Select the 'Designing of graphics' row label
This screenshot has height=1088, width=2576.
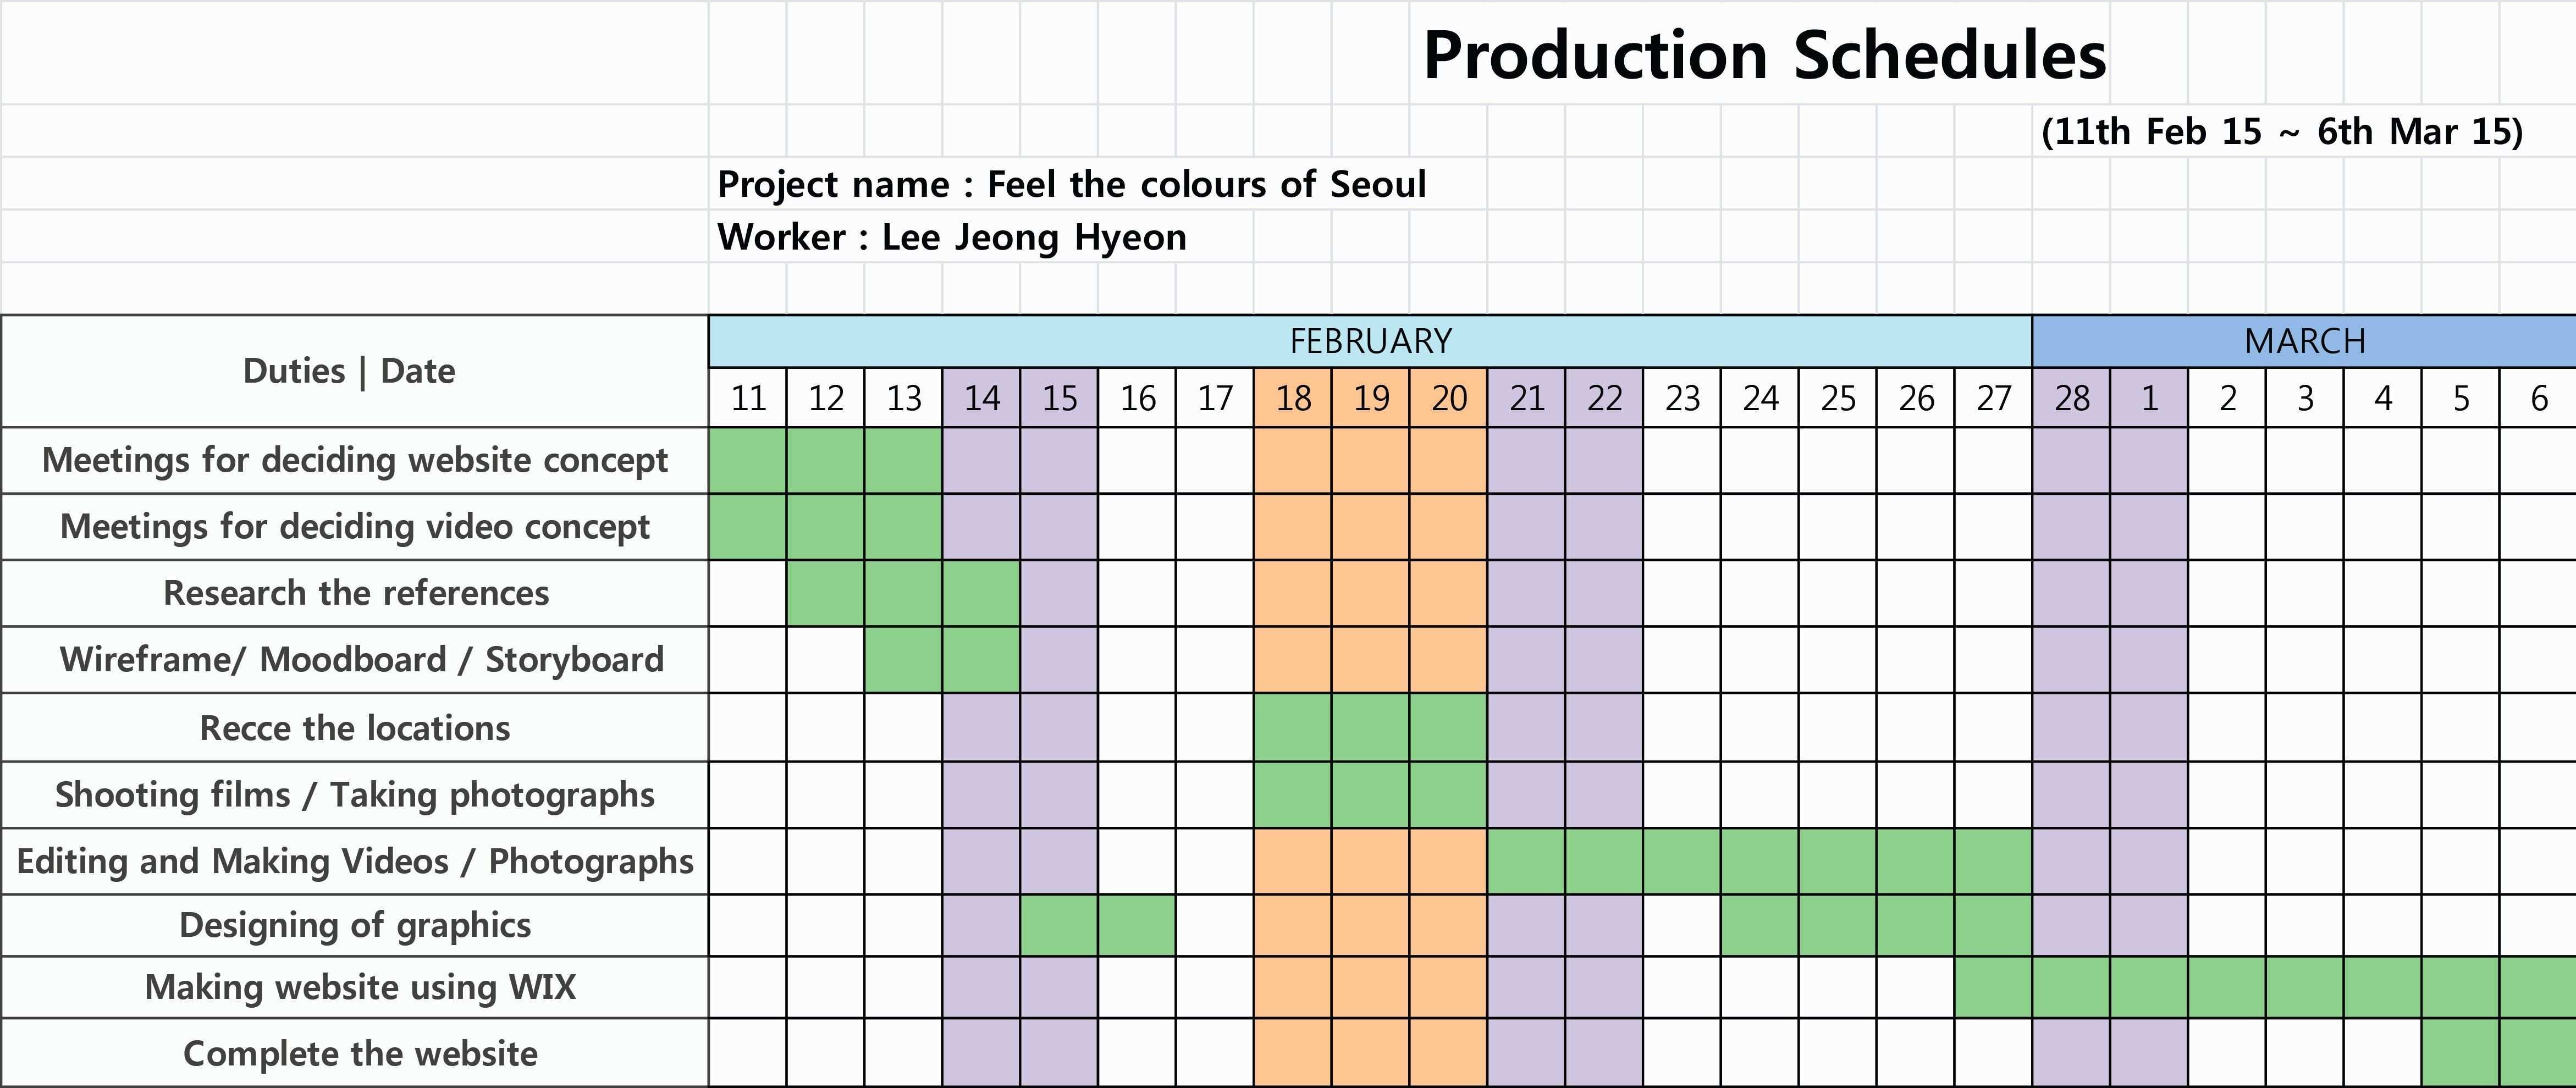355,925
